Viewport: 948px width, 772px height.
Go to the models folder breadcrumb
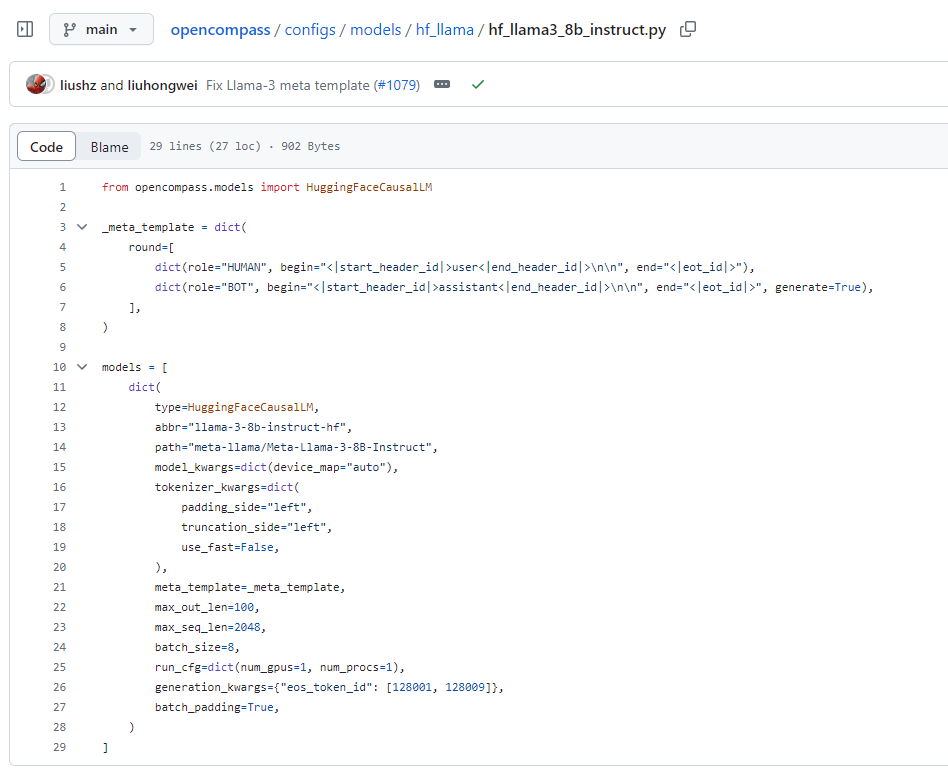pos(375,30)
